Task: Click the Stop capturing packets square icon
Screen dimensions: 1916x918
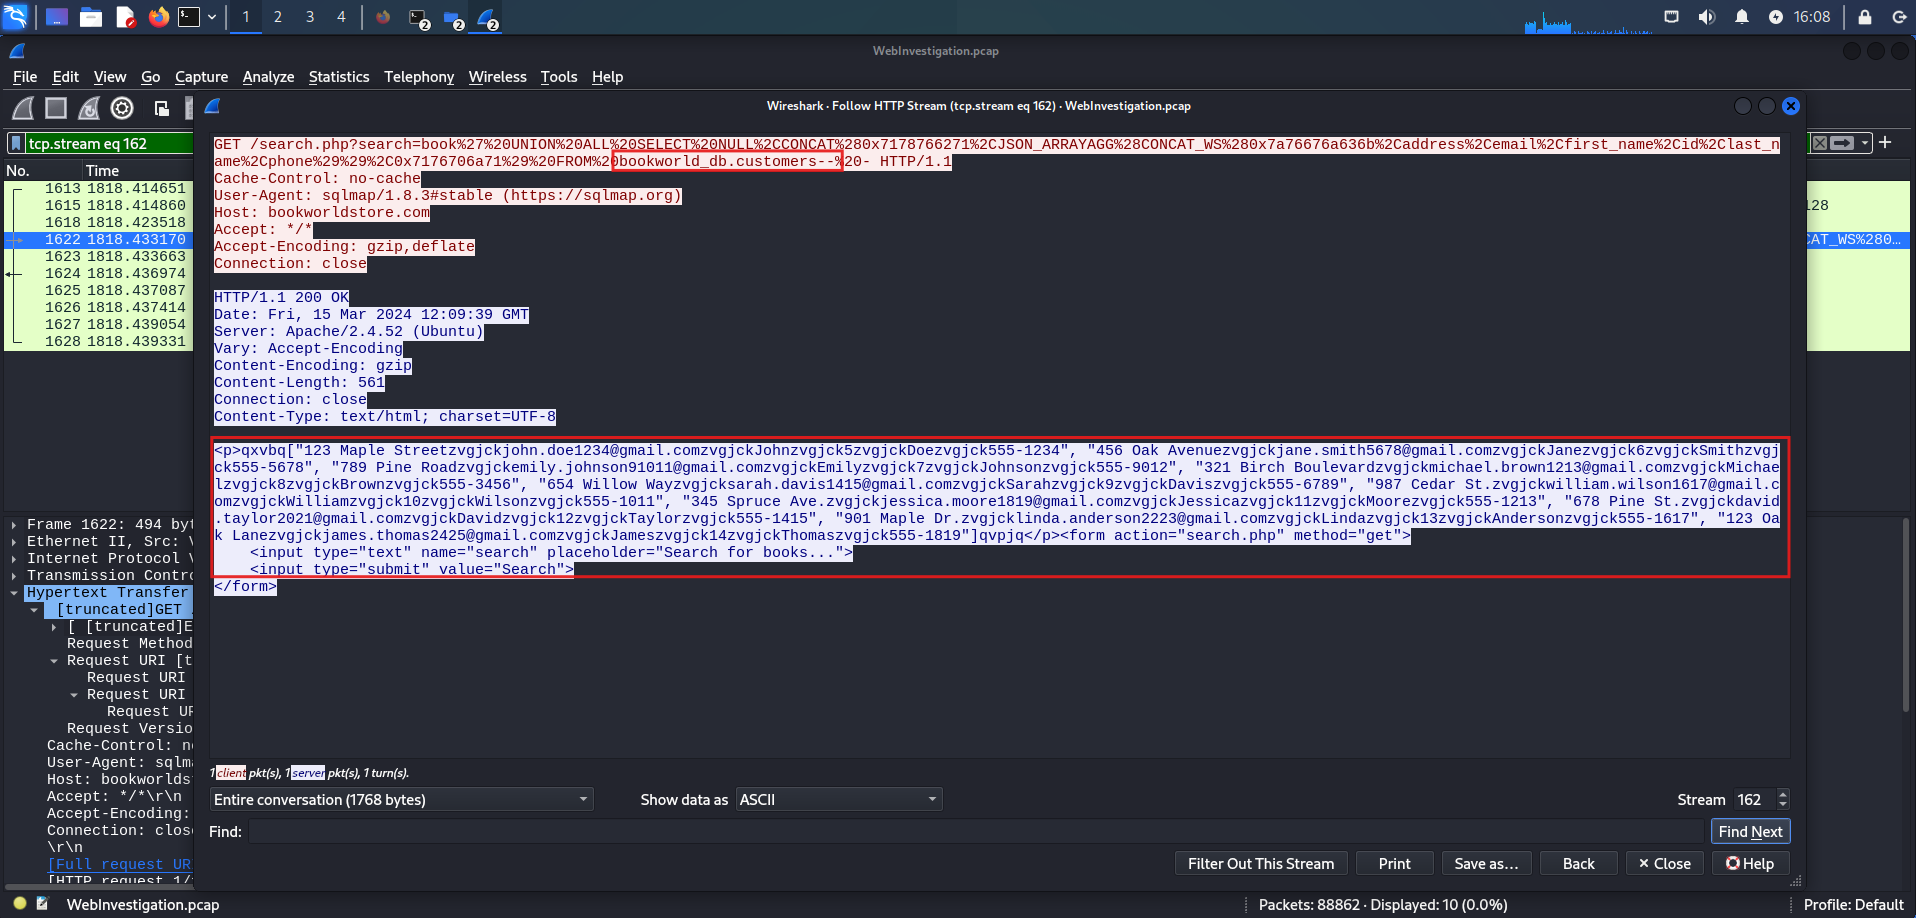Action: pyautogui.click(x=56, y=108)
